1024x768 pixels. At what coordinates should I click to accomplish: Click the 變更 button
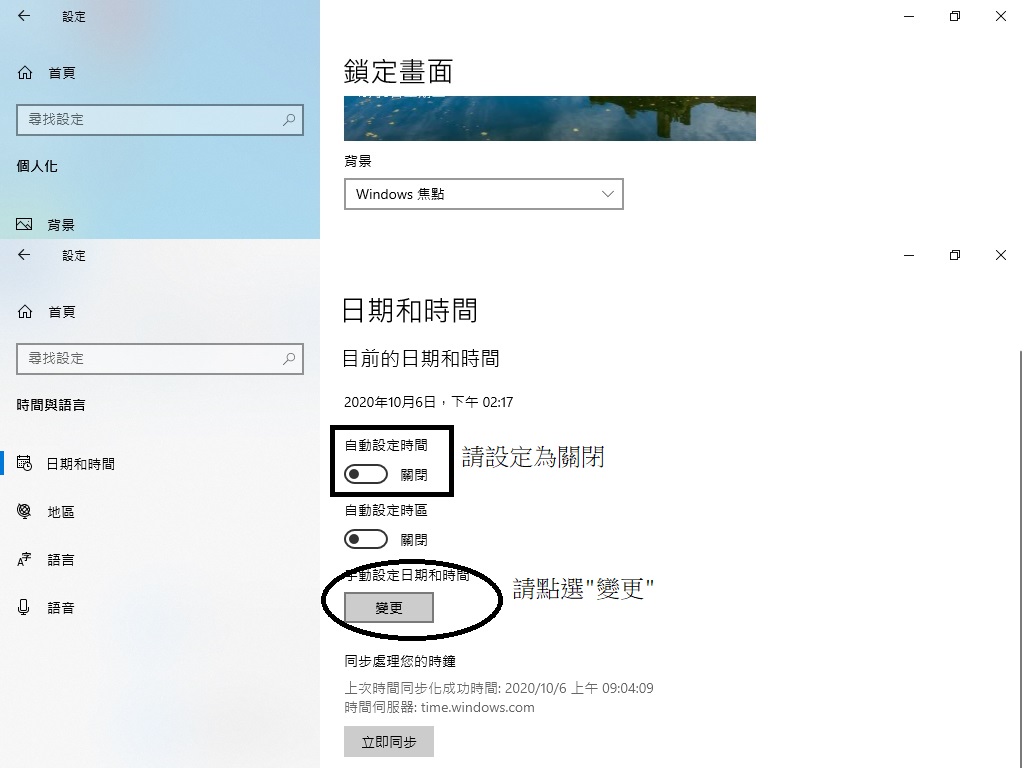[x=389, y=608]
